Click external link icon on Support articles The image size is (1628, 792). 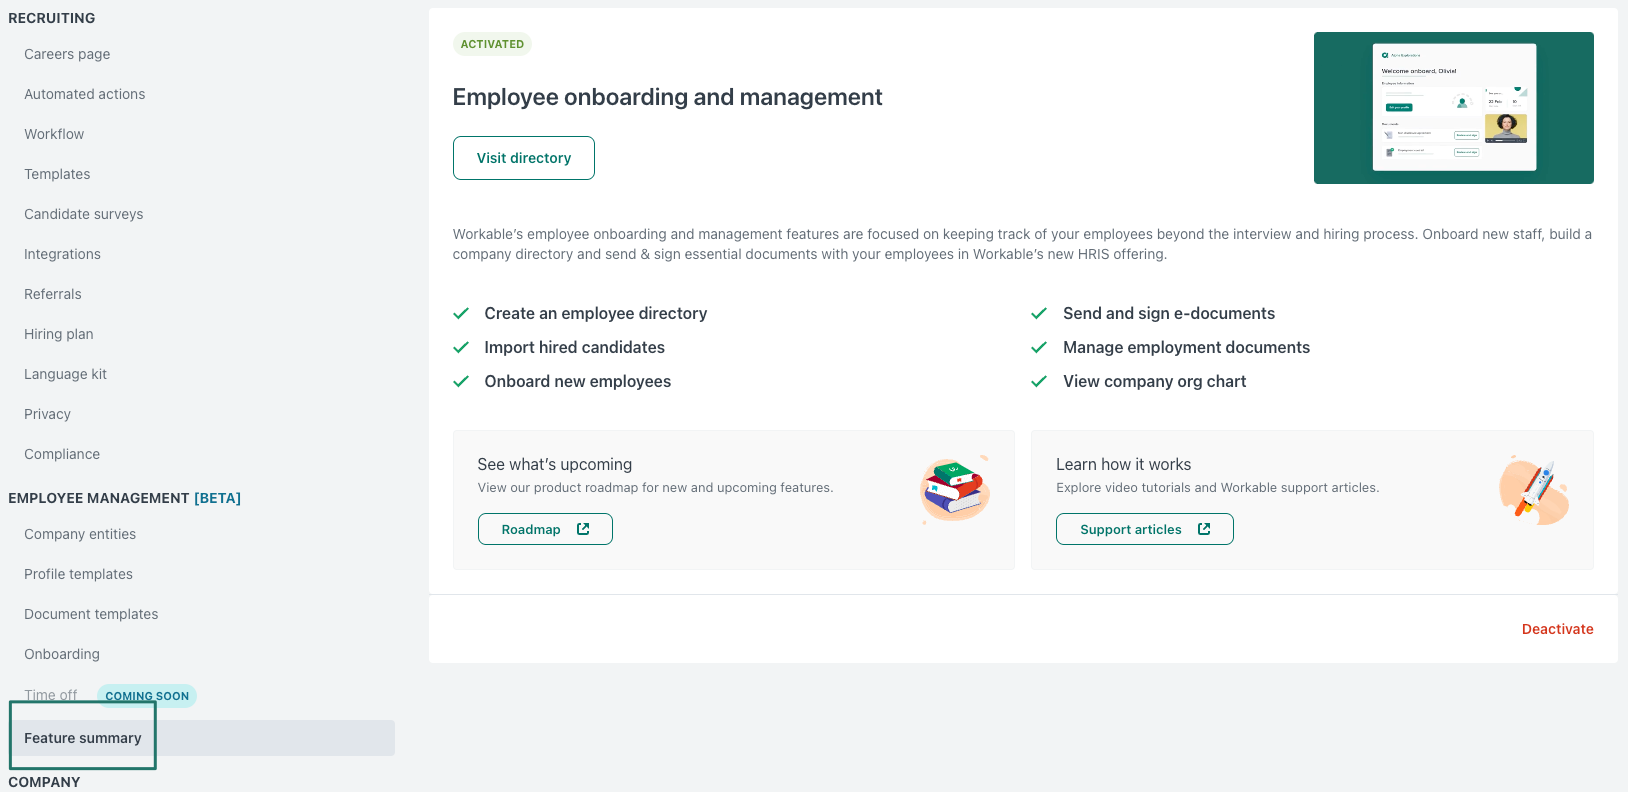tap(1204, 529)
